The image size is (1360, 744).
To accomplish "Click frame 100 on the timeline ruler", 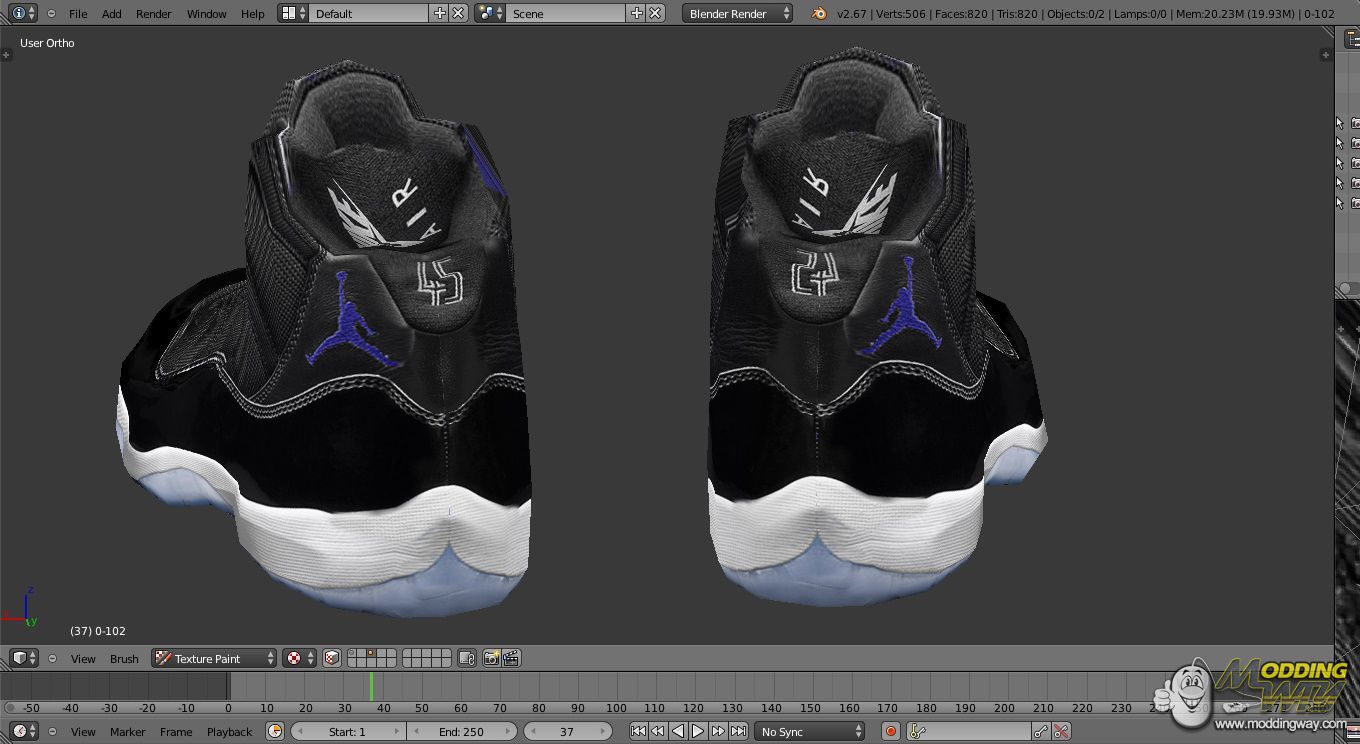I will (617, 708).
